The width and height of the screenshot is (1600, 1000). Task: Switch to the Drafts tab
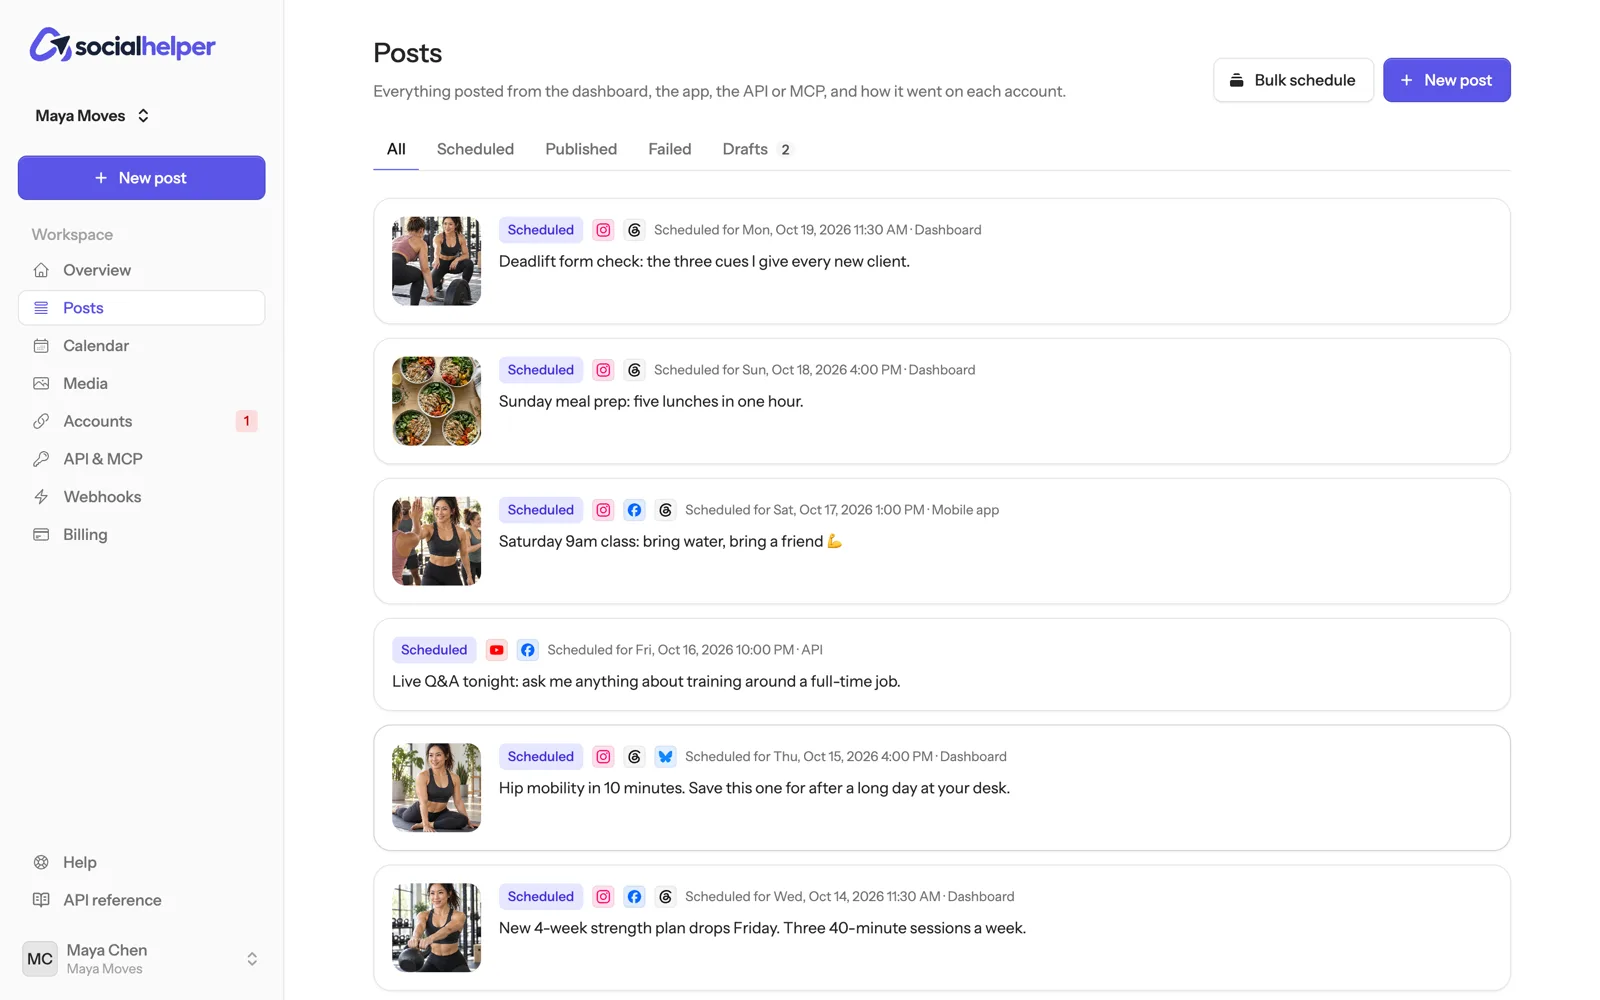(x=757, y=149)
